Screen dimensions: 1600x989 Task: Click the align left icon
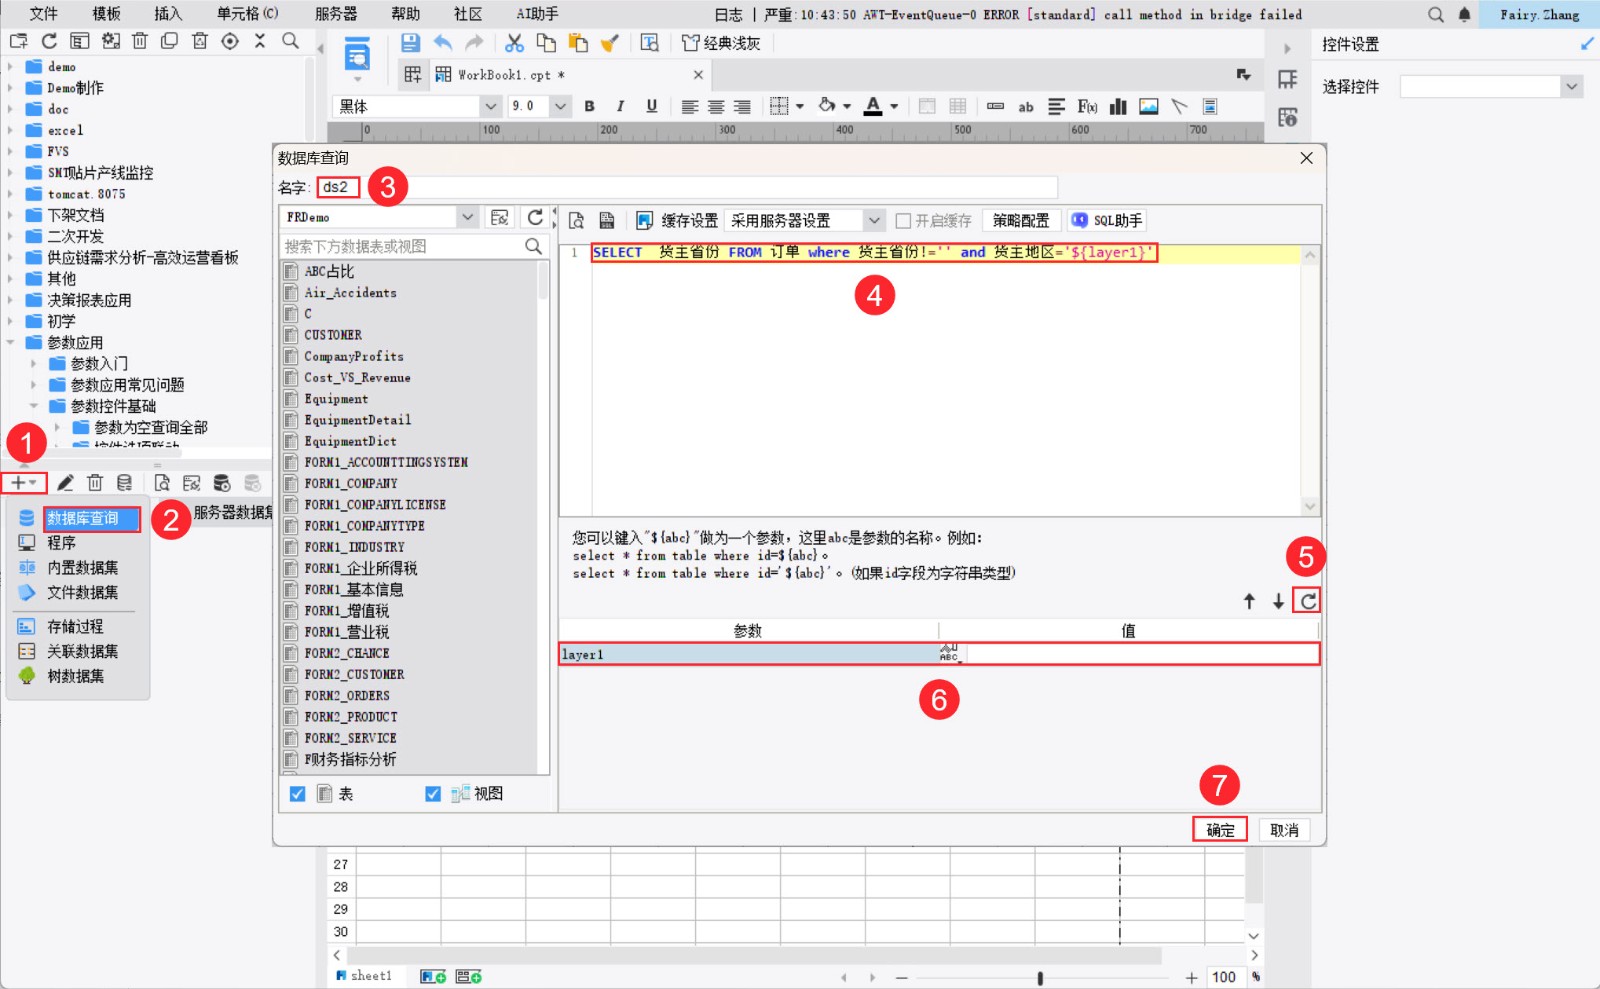tap(689, 106)
